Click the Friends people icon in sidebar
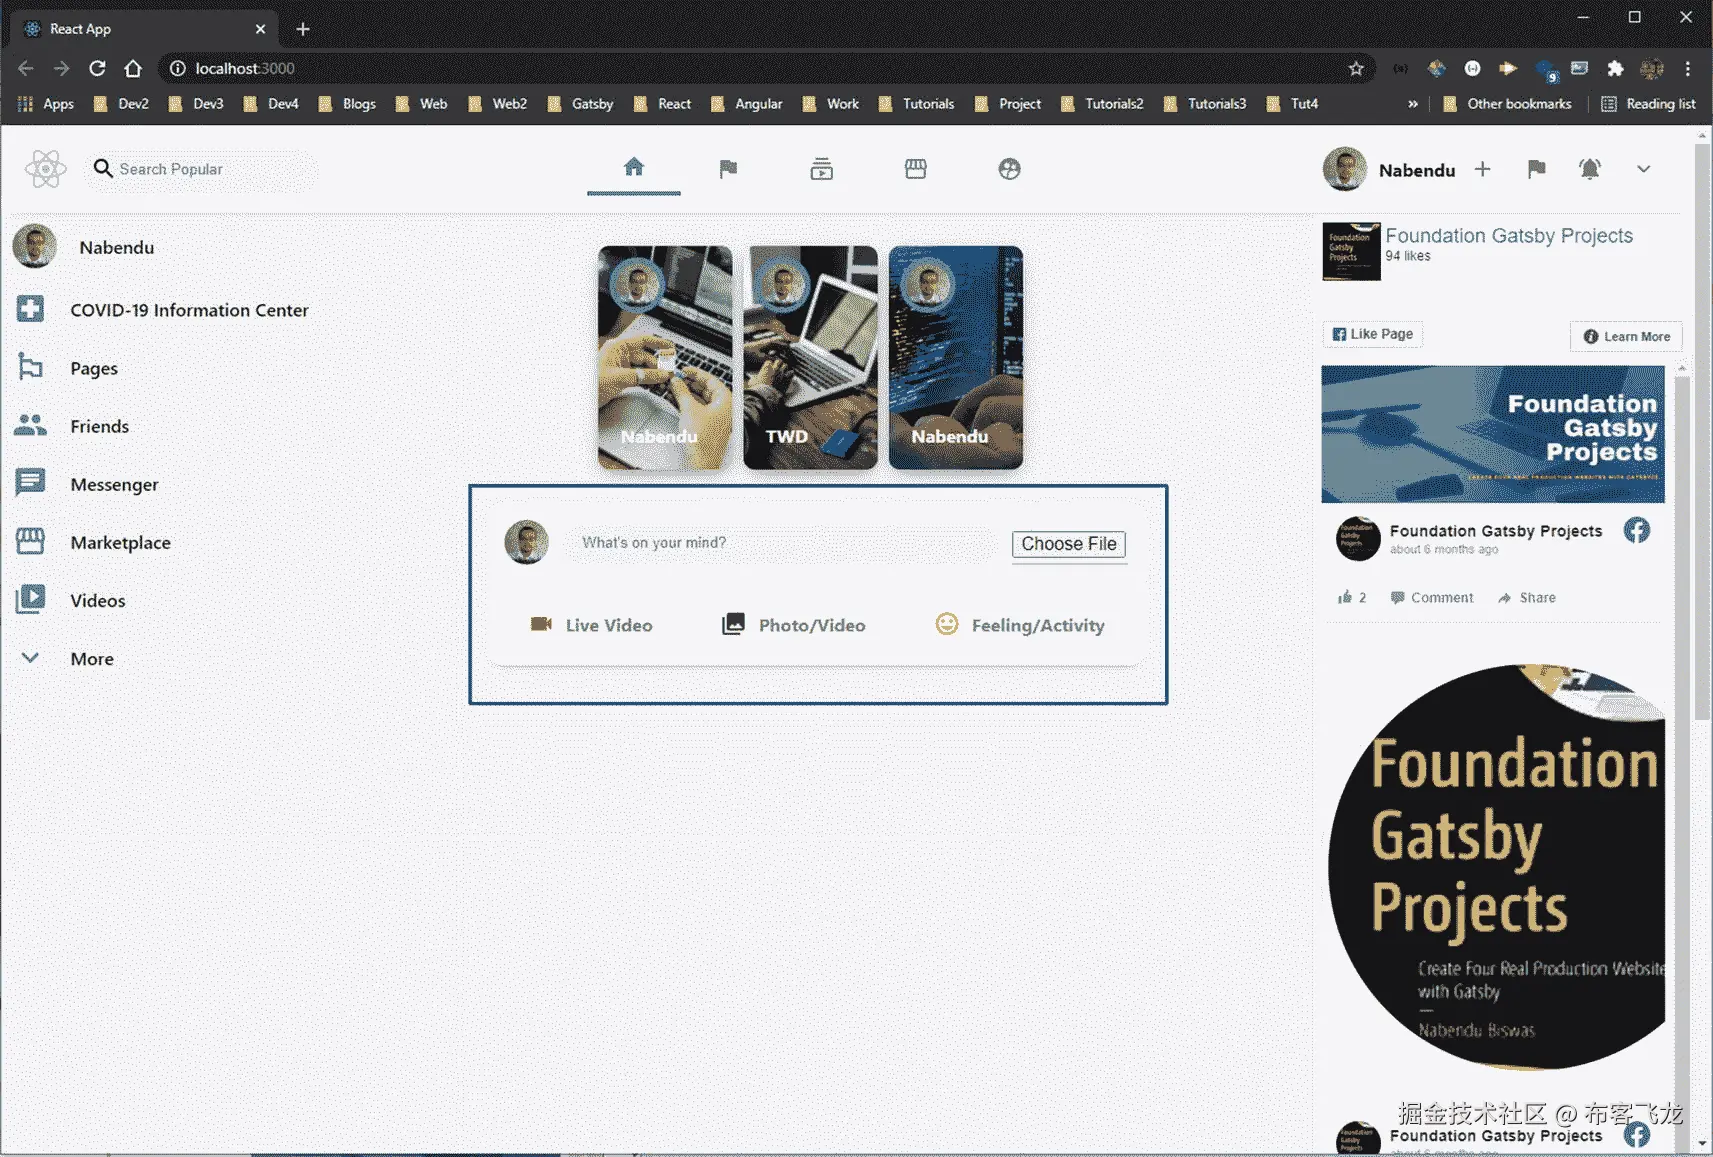The height and width of the screenshot is (1157, 1713). (30, 426)
